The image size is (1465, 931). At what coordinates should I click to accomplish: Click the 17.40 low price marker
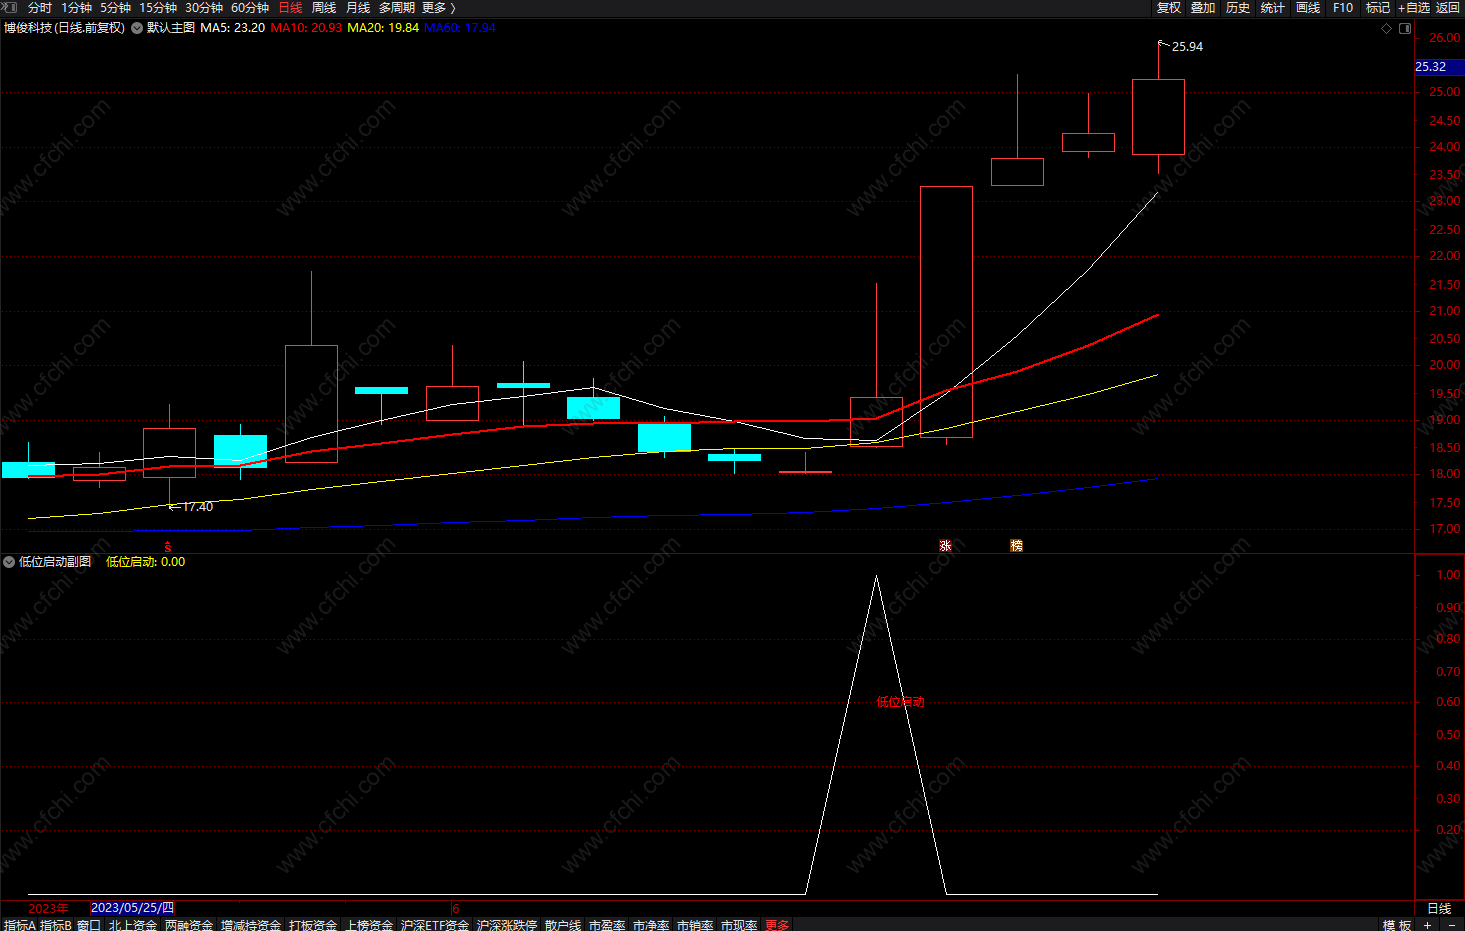(197, 507)
